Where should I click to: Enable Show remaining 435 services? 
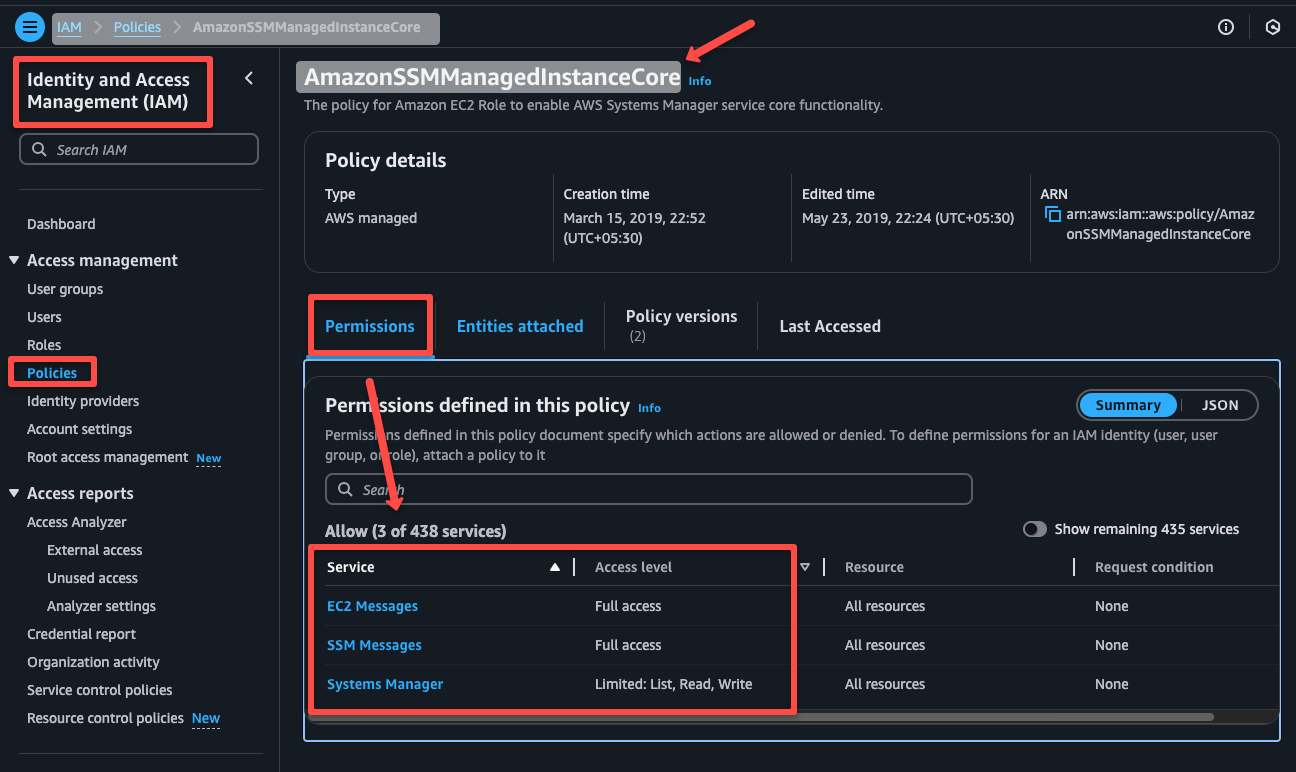pos(1035,529)
